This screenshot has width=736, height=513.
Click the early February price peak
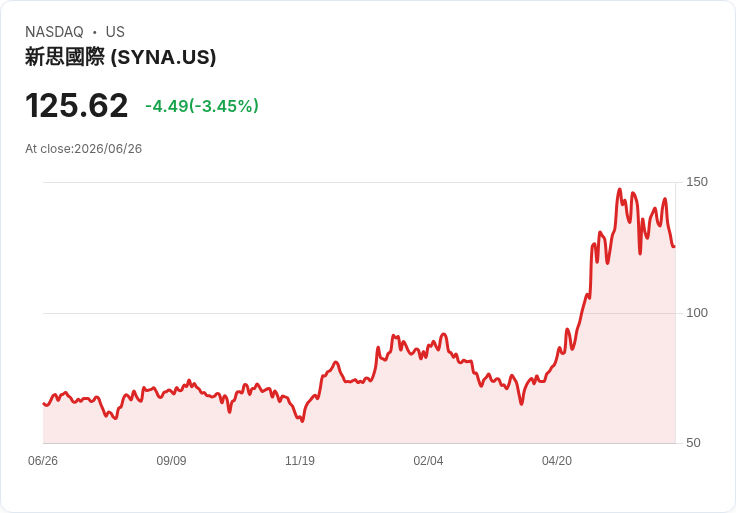point(444,335)
